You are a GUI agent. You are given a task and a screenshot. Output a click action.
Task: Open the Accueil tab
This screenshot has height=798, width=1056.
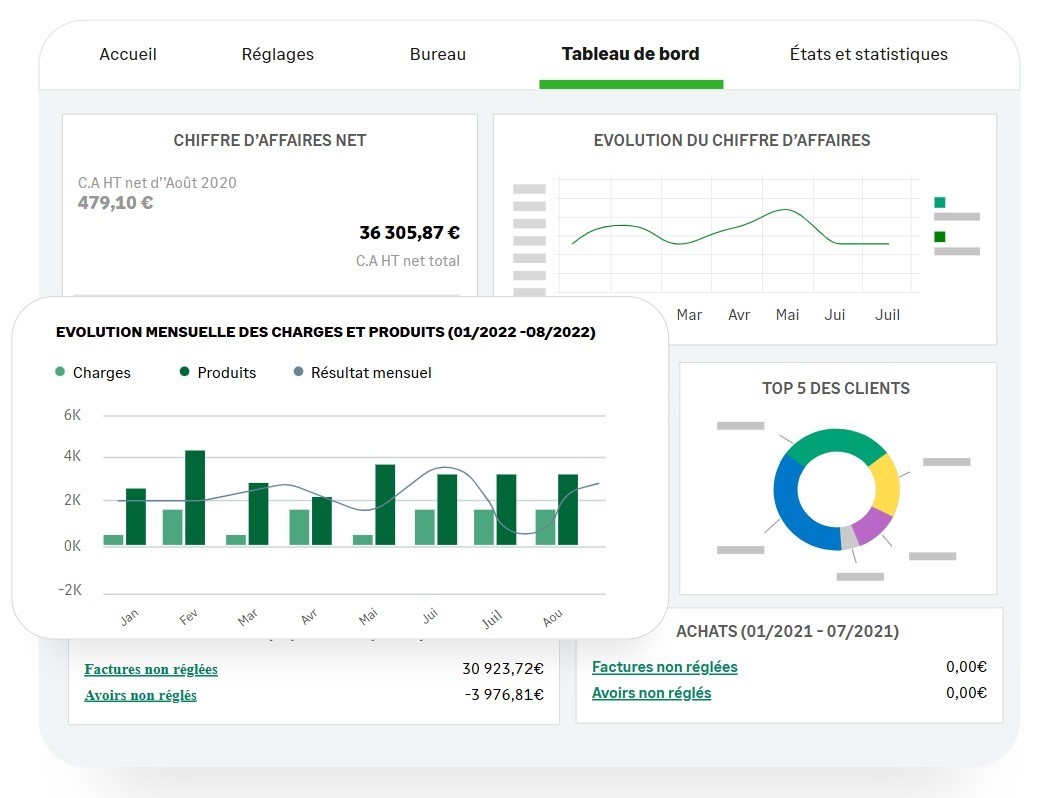[128, 54]
